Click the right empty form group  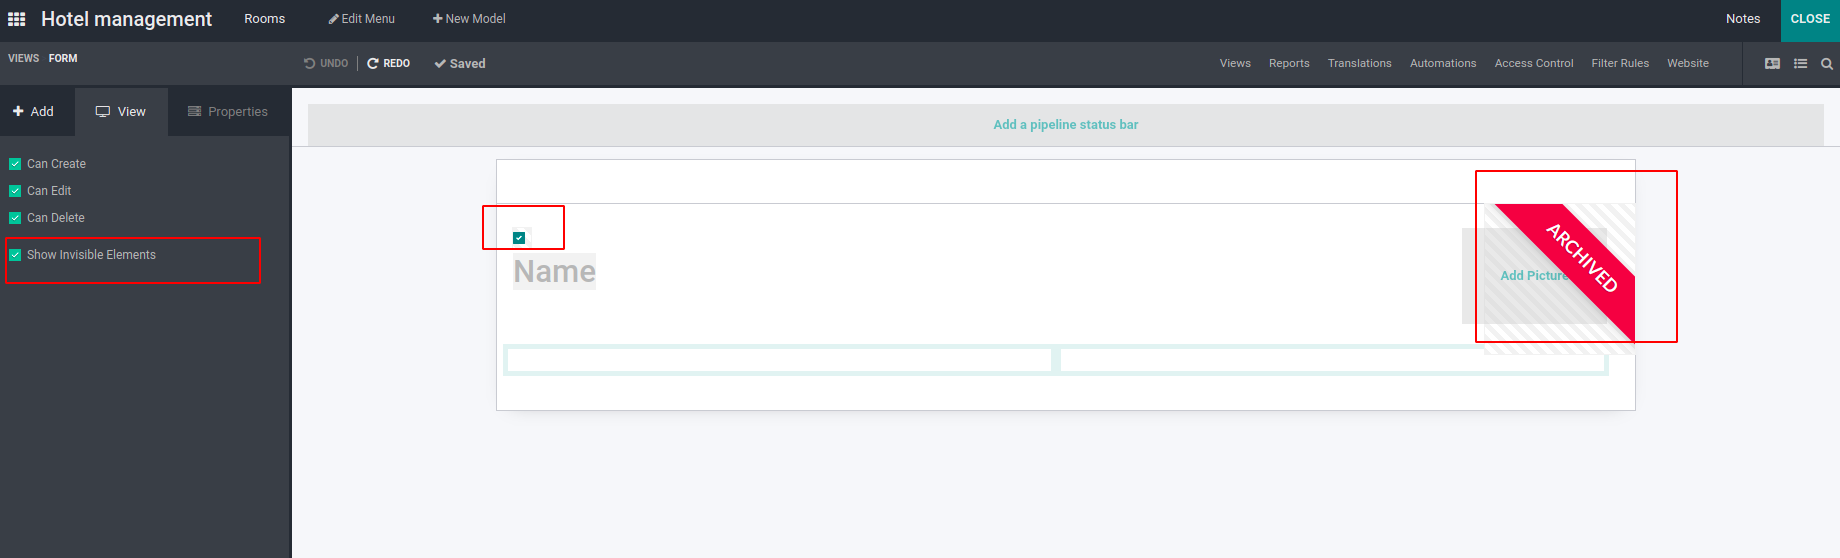[1333, 360]
